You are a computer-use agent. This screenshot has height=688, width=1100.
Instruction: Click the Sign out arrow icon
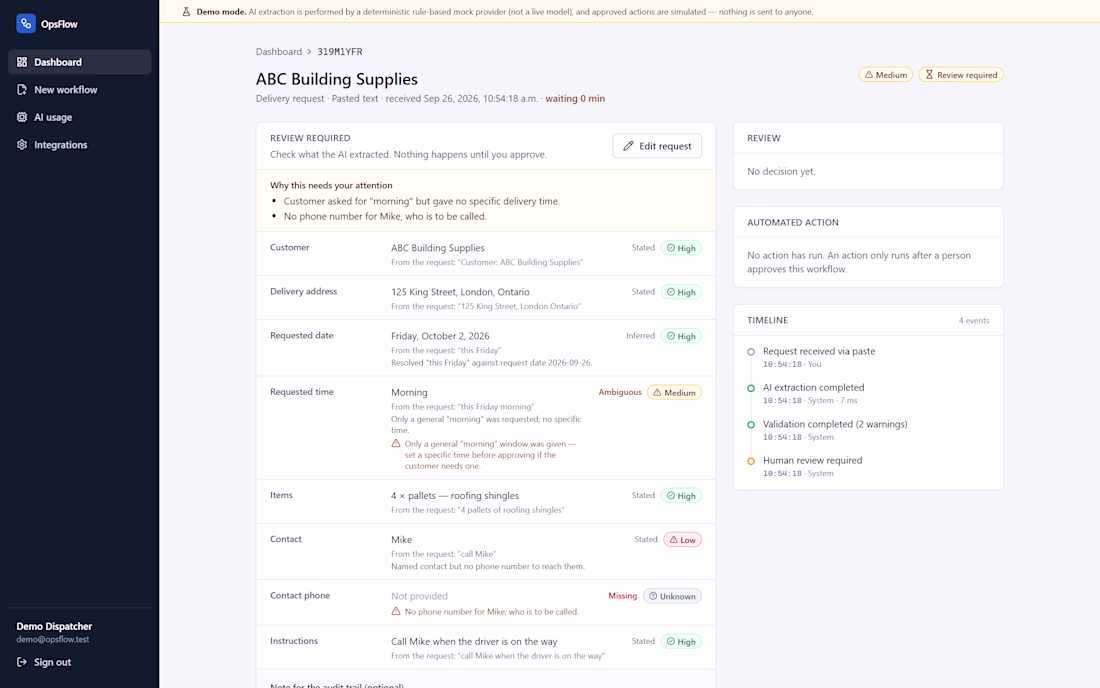[22, 662]
